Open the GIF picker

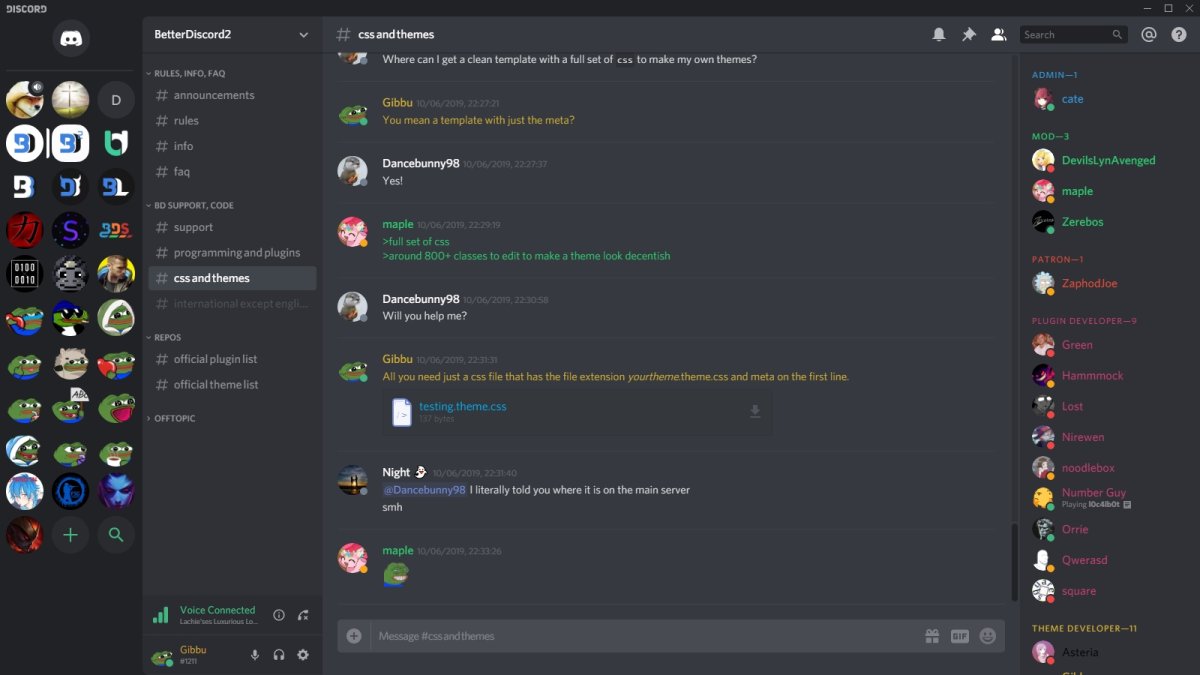pyautogui.click(x=960, y=636)
